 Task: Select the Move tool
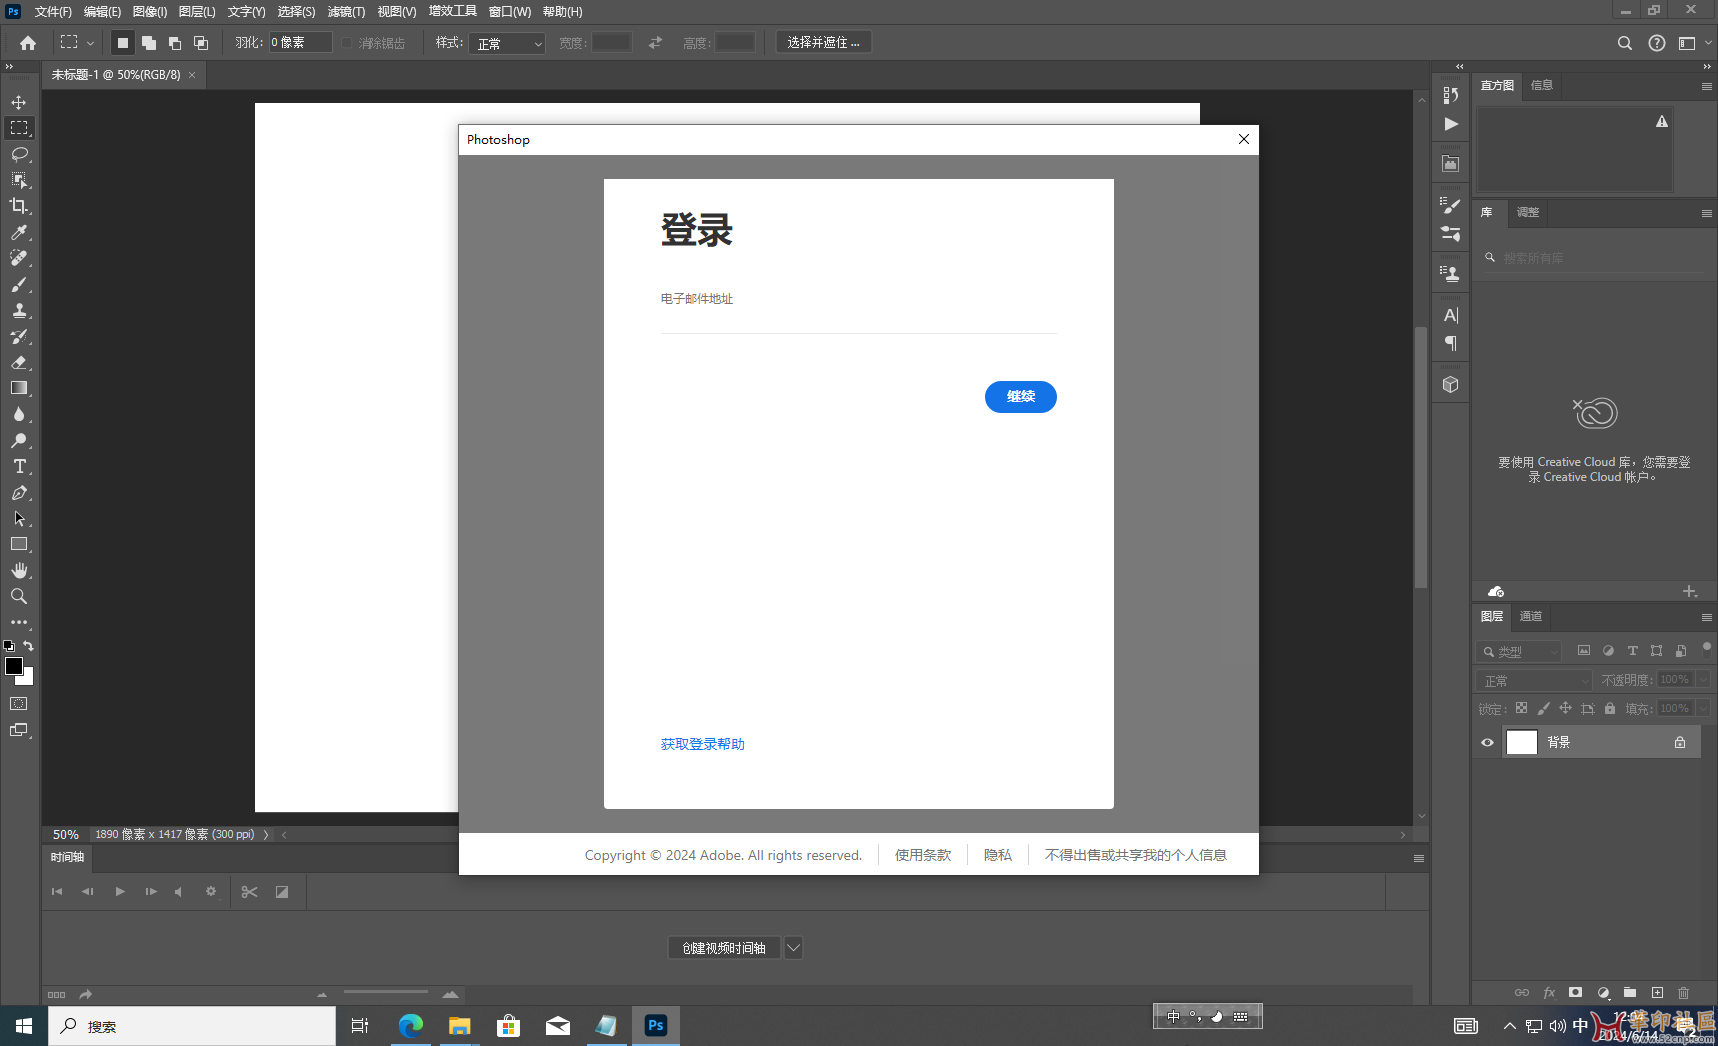tap(19, 102)
